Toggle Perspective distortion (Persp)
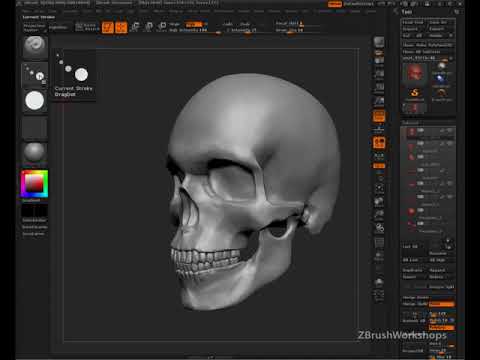Screen dimensions: 480x360 pyautogui.click(x=379, y=116)
